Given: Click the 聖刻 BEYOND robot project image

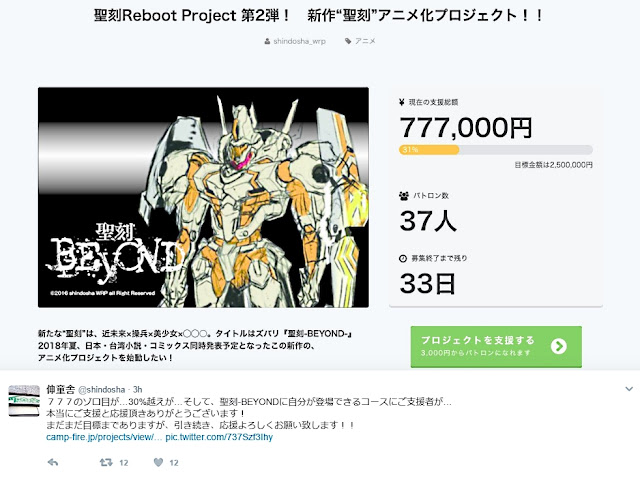Looking at the screenshot, I should point(203,197).
